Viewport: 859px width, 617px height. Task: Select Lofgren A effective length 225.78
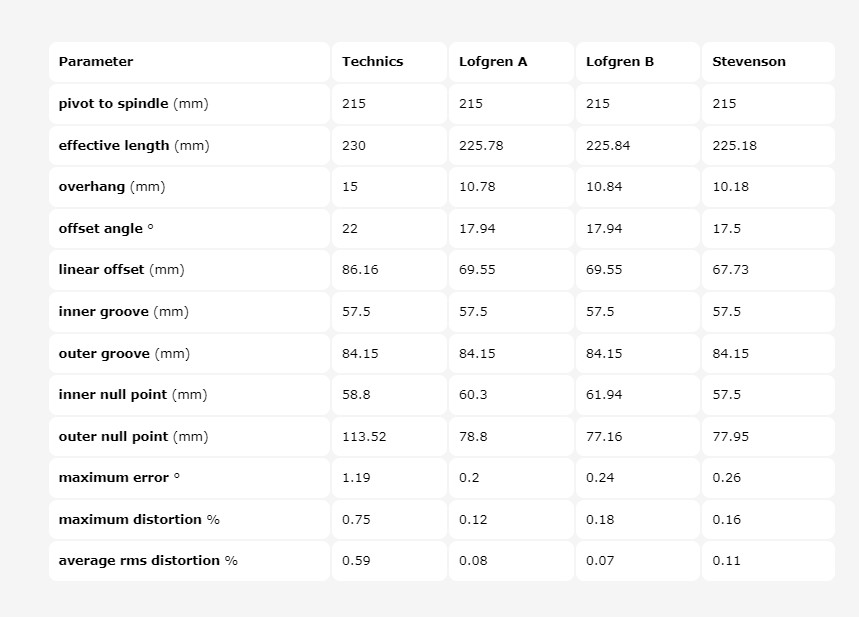click(x=481, y=146)
